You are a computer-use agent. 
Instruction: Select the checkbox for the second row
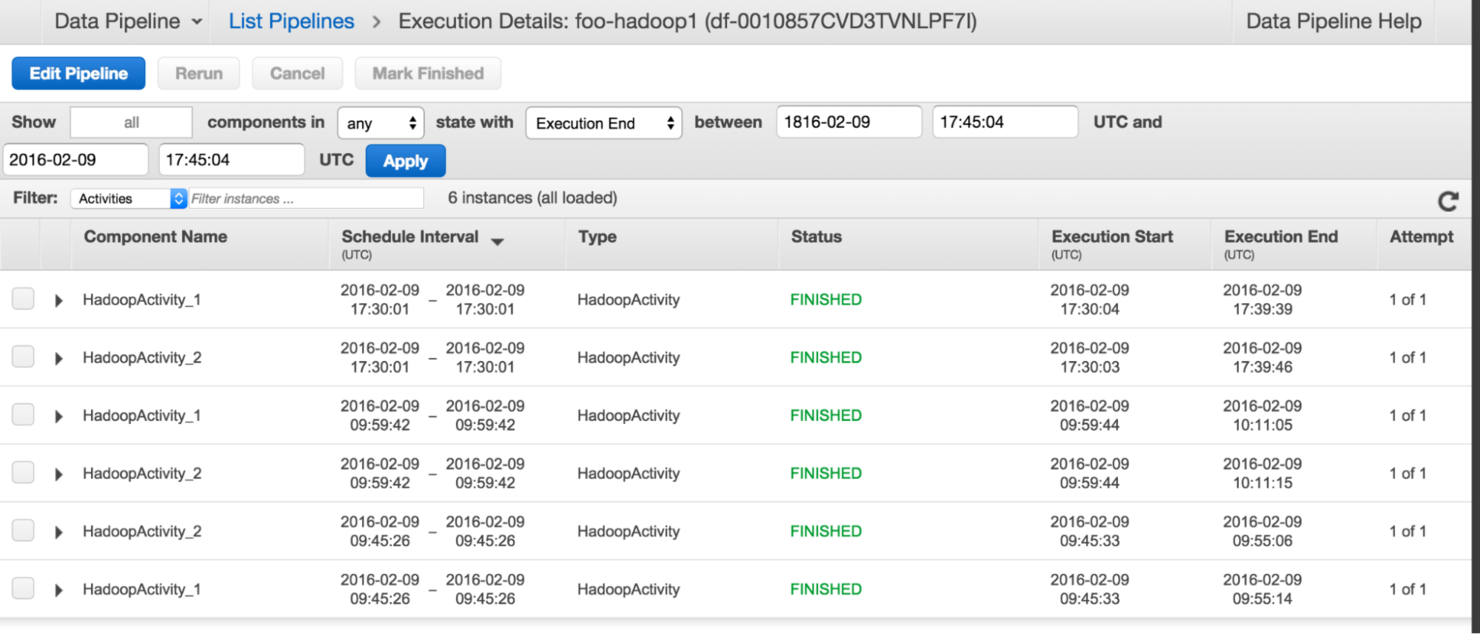22,355
